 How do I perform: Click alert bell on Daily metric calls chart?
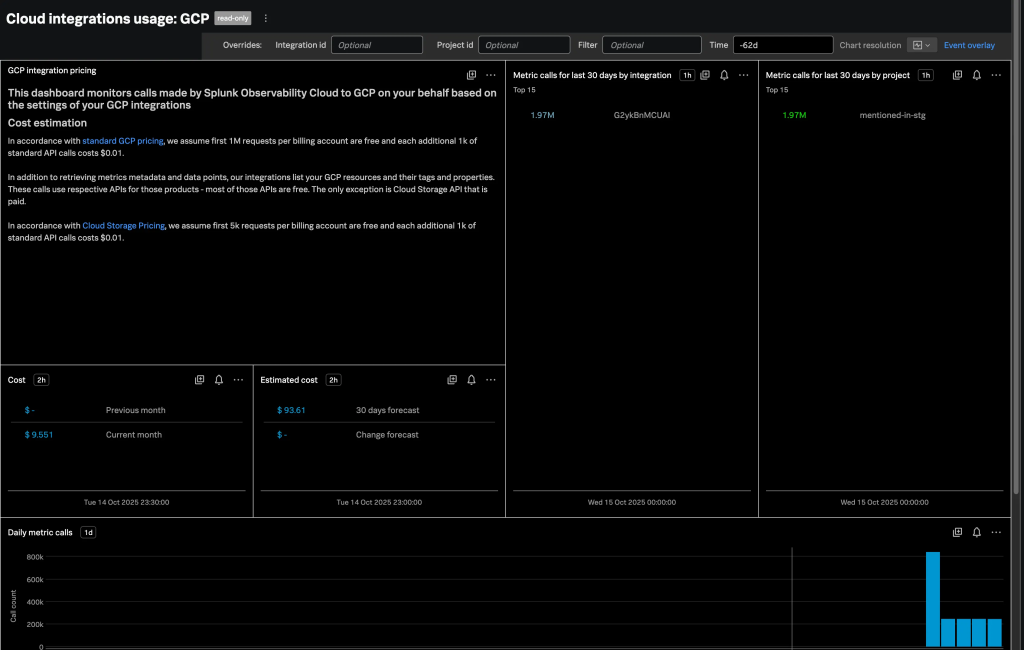pyautogui.click(x=976, y=532)
